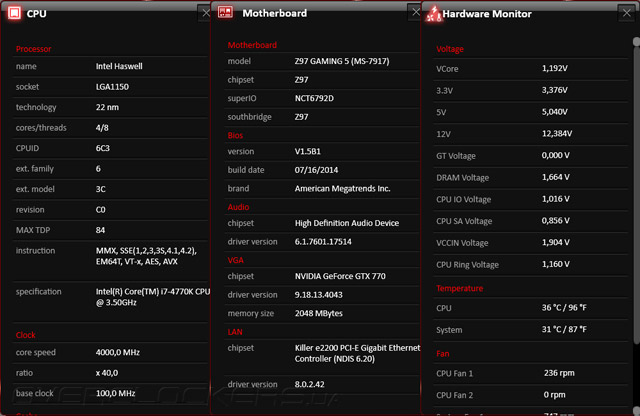Click the GT Voltage value '0,000 V'
Image resolution: width=640 pixels, height=416 pixels.
click(556, 155)
